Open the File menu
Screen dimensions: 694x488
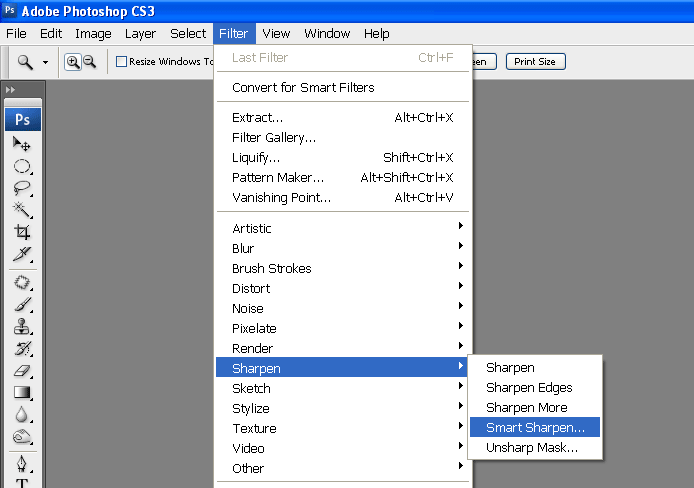pyautogui.click(x=16, y=34)
